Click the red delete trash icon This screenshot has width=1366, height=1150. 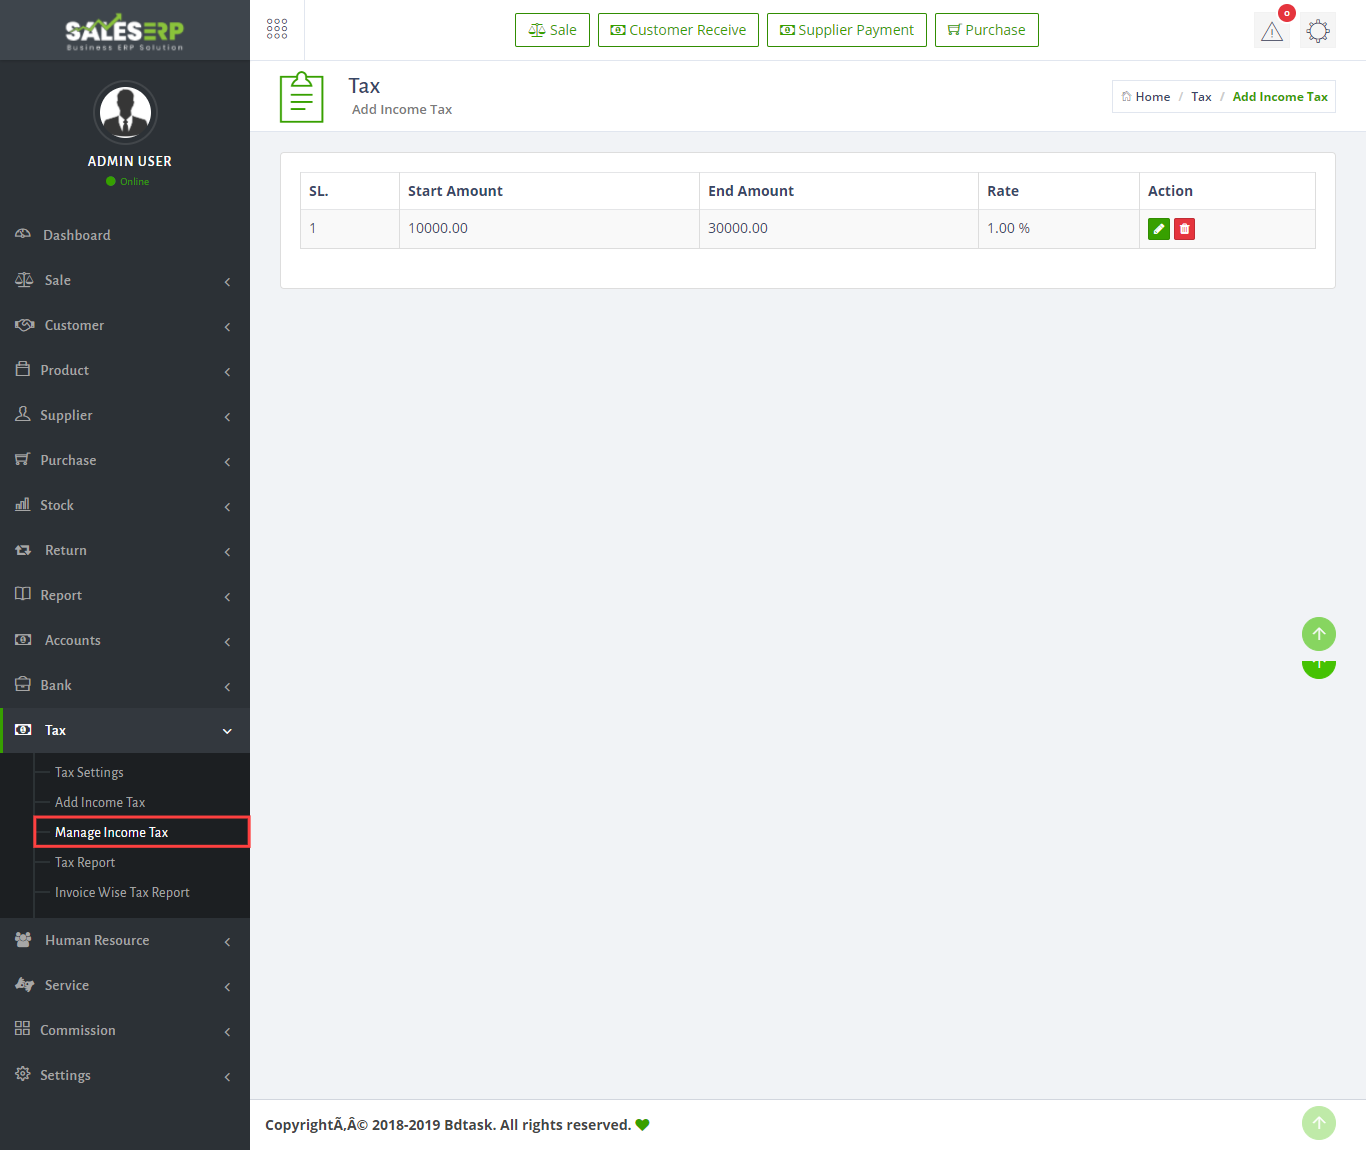click(x=1184, y=229)
